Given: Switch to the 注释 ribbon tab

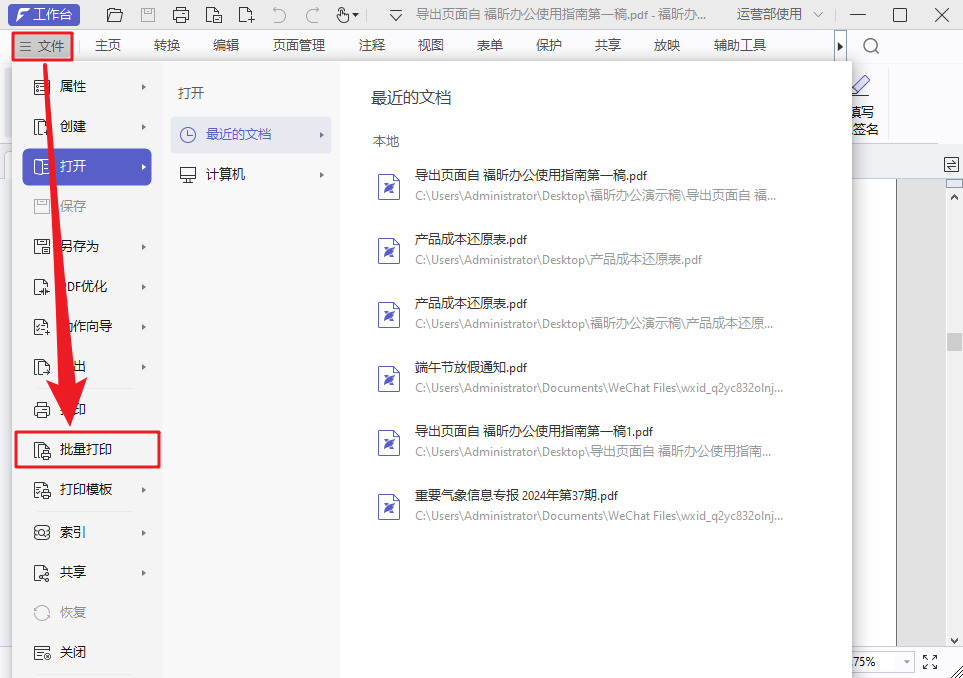Looking at the screenshot, I should tap(371, 45).
